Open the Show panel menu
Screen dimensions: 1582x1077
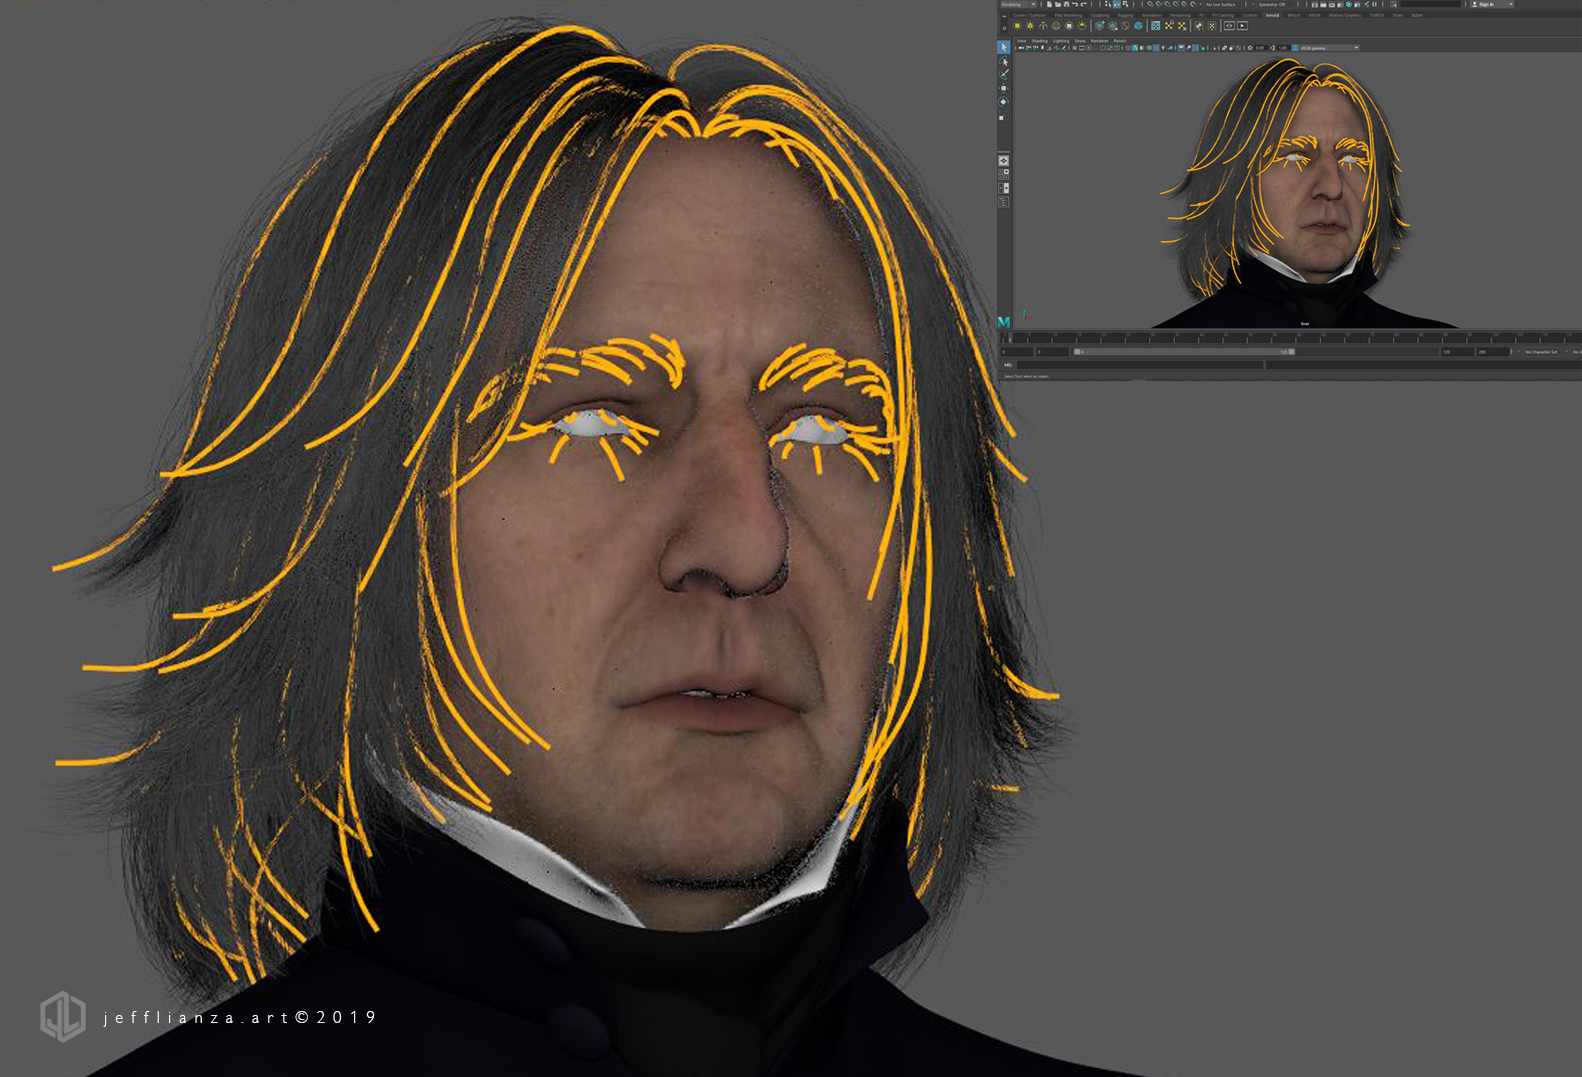click(x=1080, y=41)
